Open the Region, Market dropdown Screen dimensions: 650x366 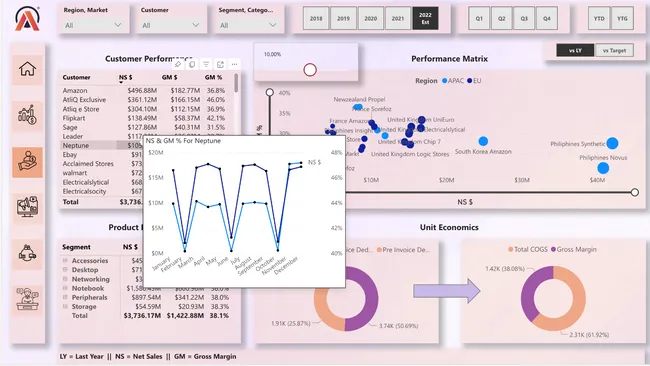[93, 25]
